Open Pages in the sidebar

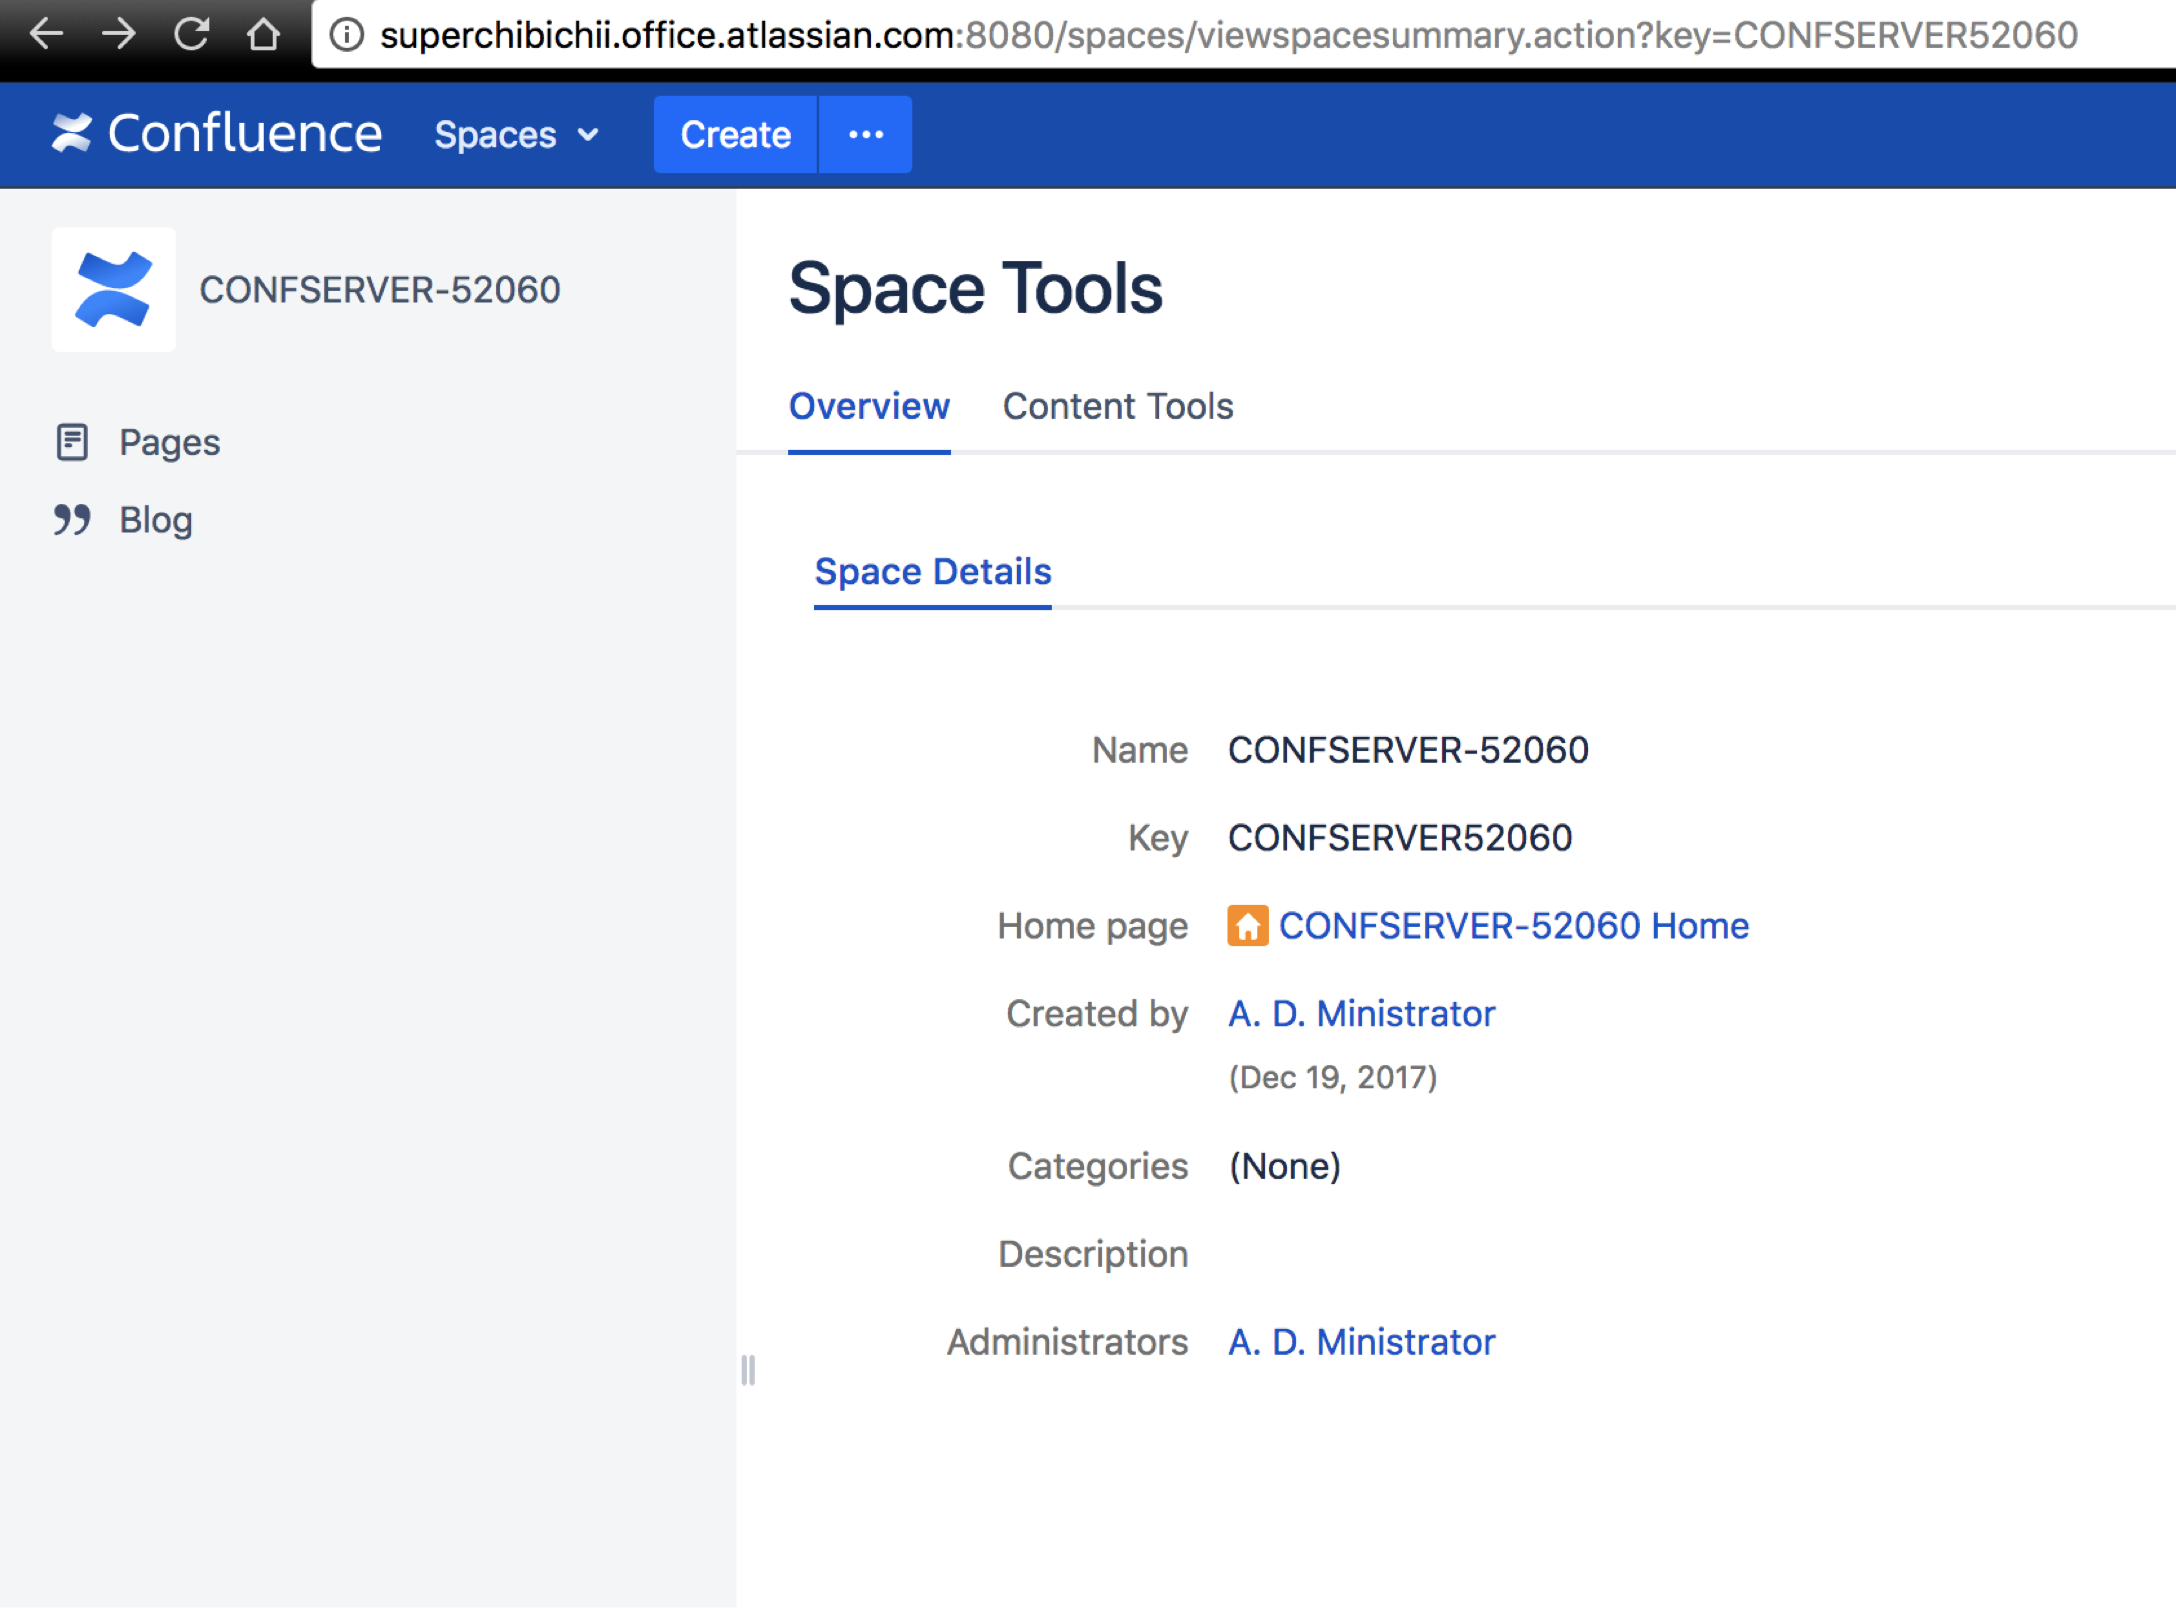tap(169, 442)
